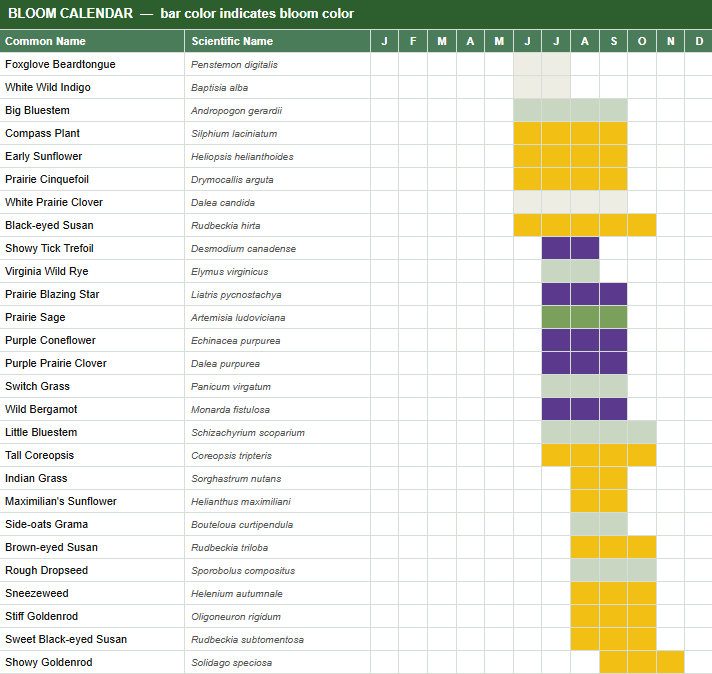712x674 pixels.
Task: Select Early Sunflower in the list
Action: (x=92, y=156)
